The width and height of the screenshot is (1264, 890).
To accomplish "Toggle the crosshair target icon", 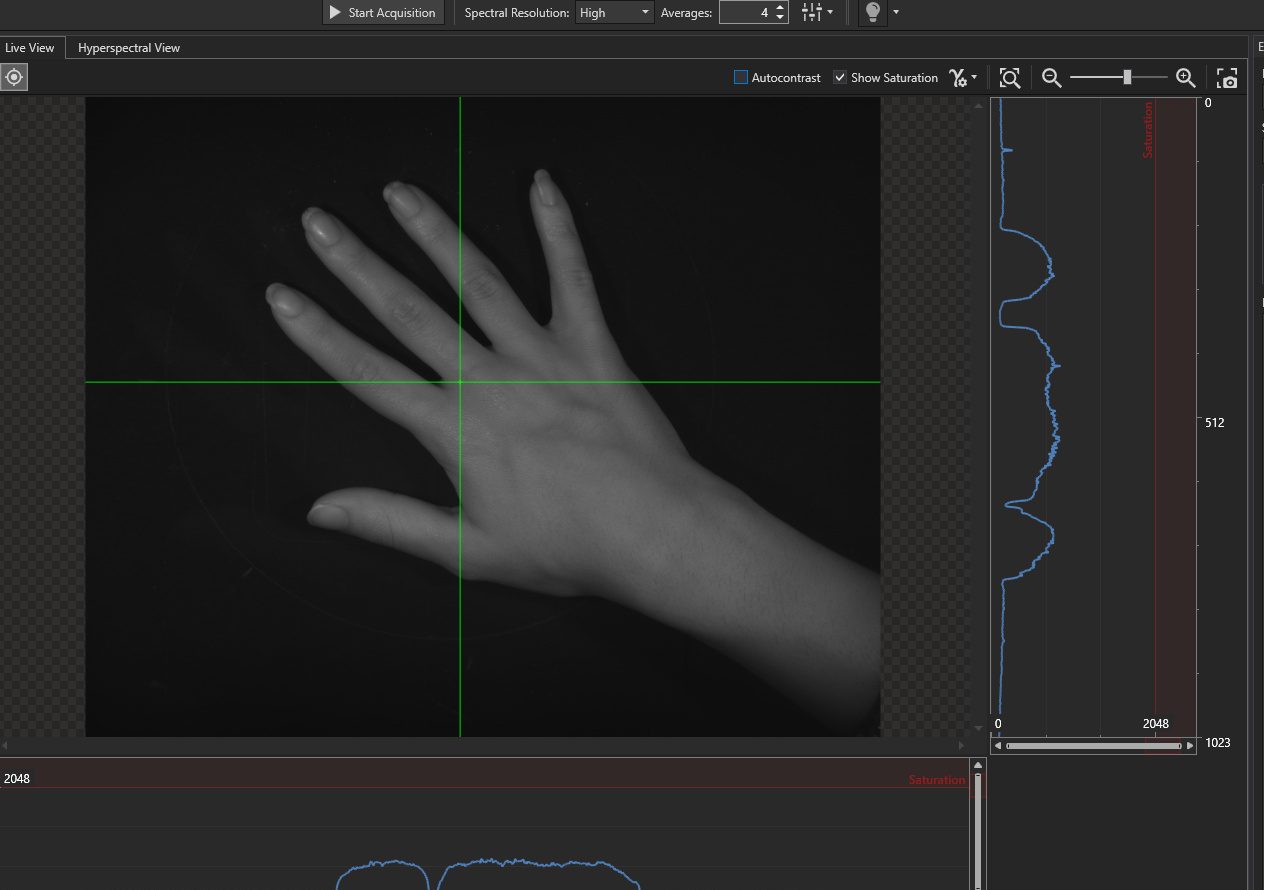I will (x=14, y=78).
